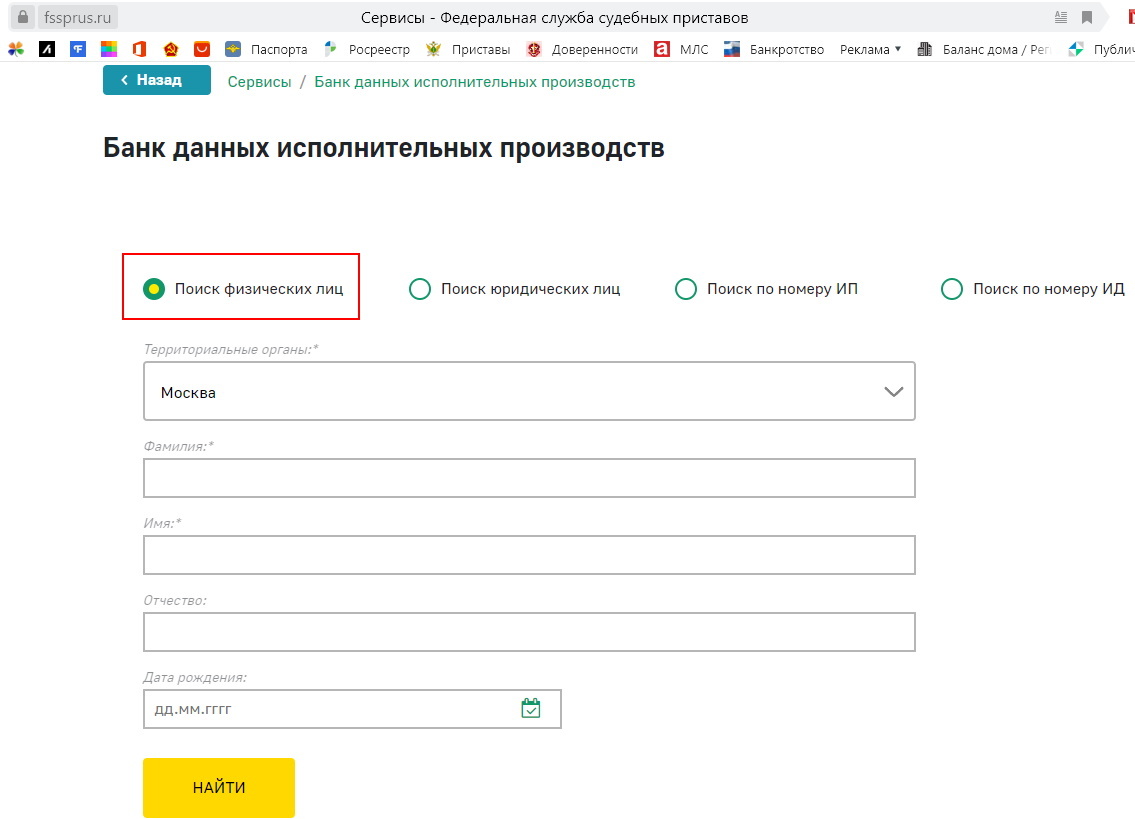Open the Доверенности bookmark
Viewport: 1135px width, 819px height.
[595, 48]
